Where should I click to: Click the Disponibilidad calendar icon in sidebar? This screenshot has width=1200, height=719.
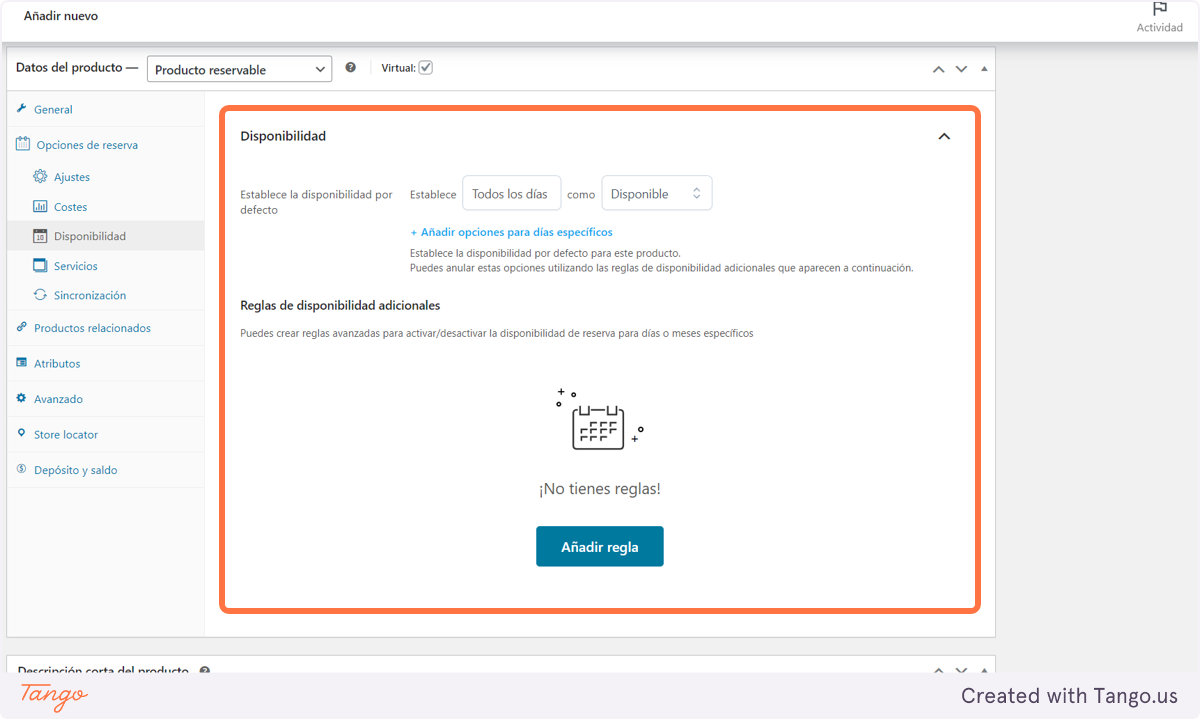[x=40, y=236]
